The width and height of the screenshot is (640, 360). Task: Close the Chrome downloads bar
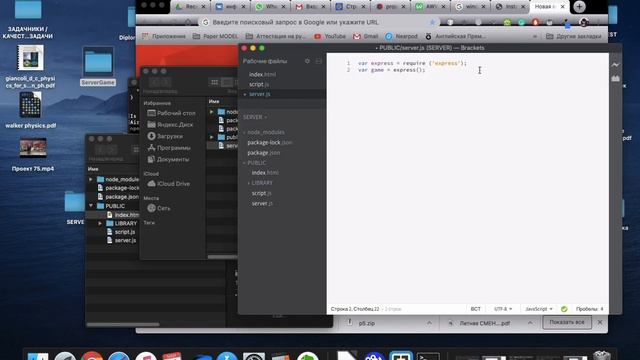[600, 322]
